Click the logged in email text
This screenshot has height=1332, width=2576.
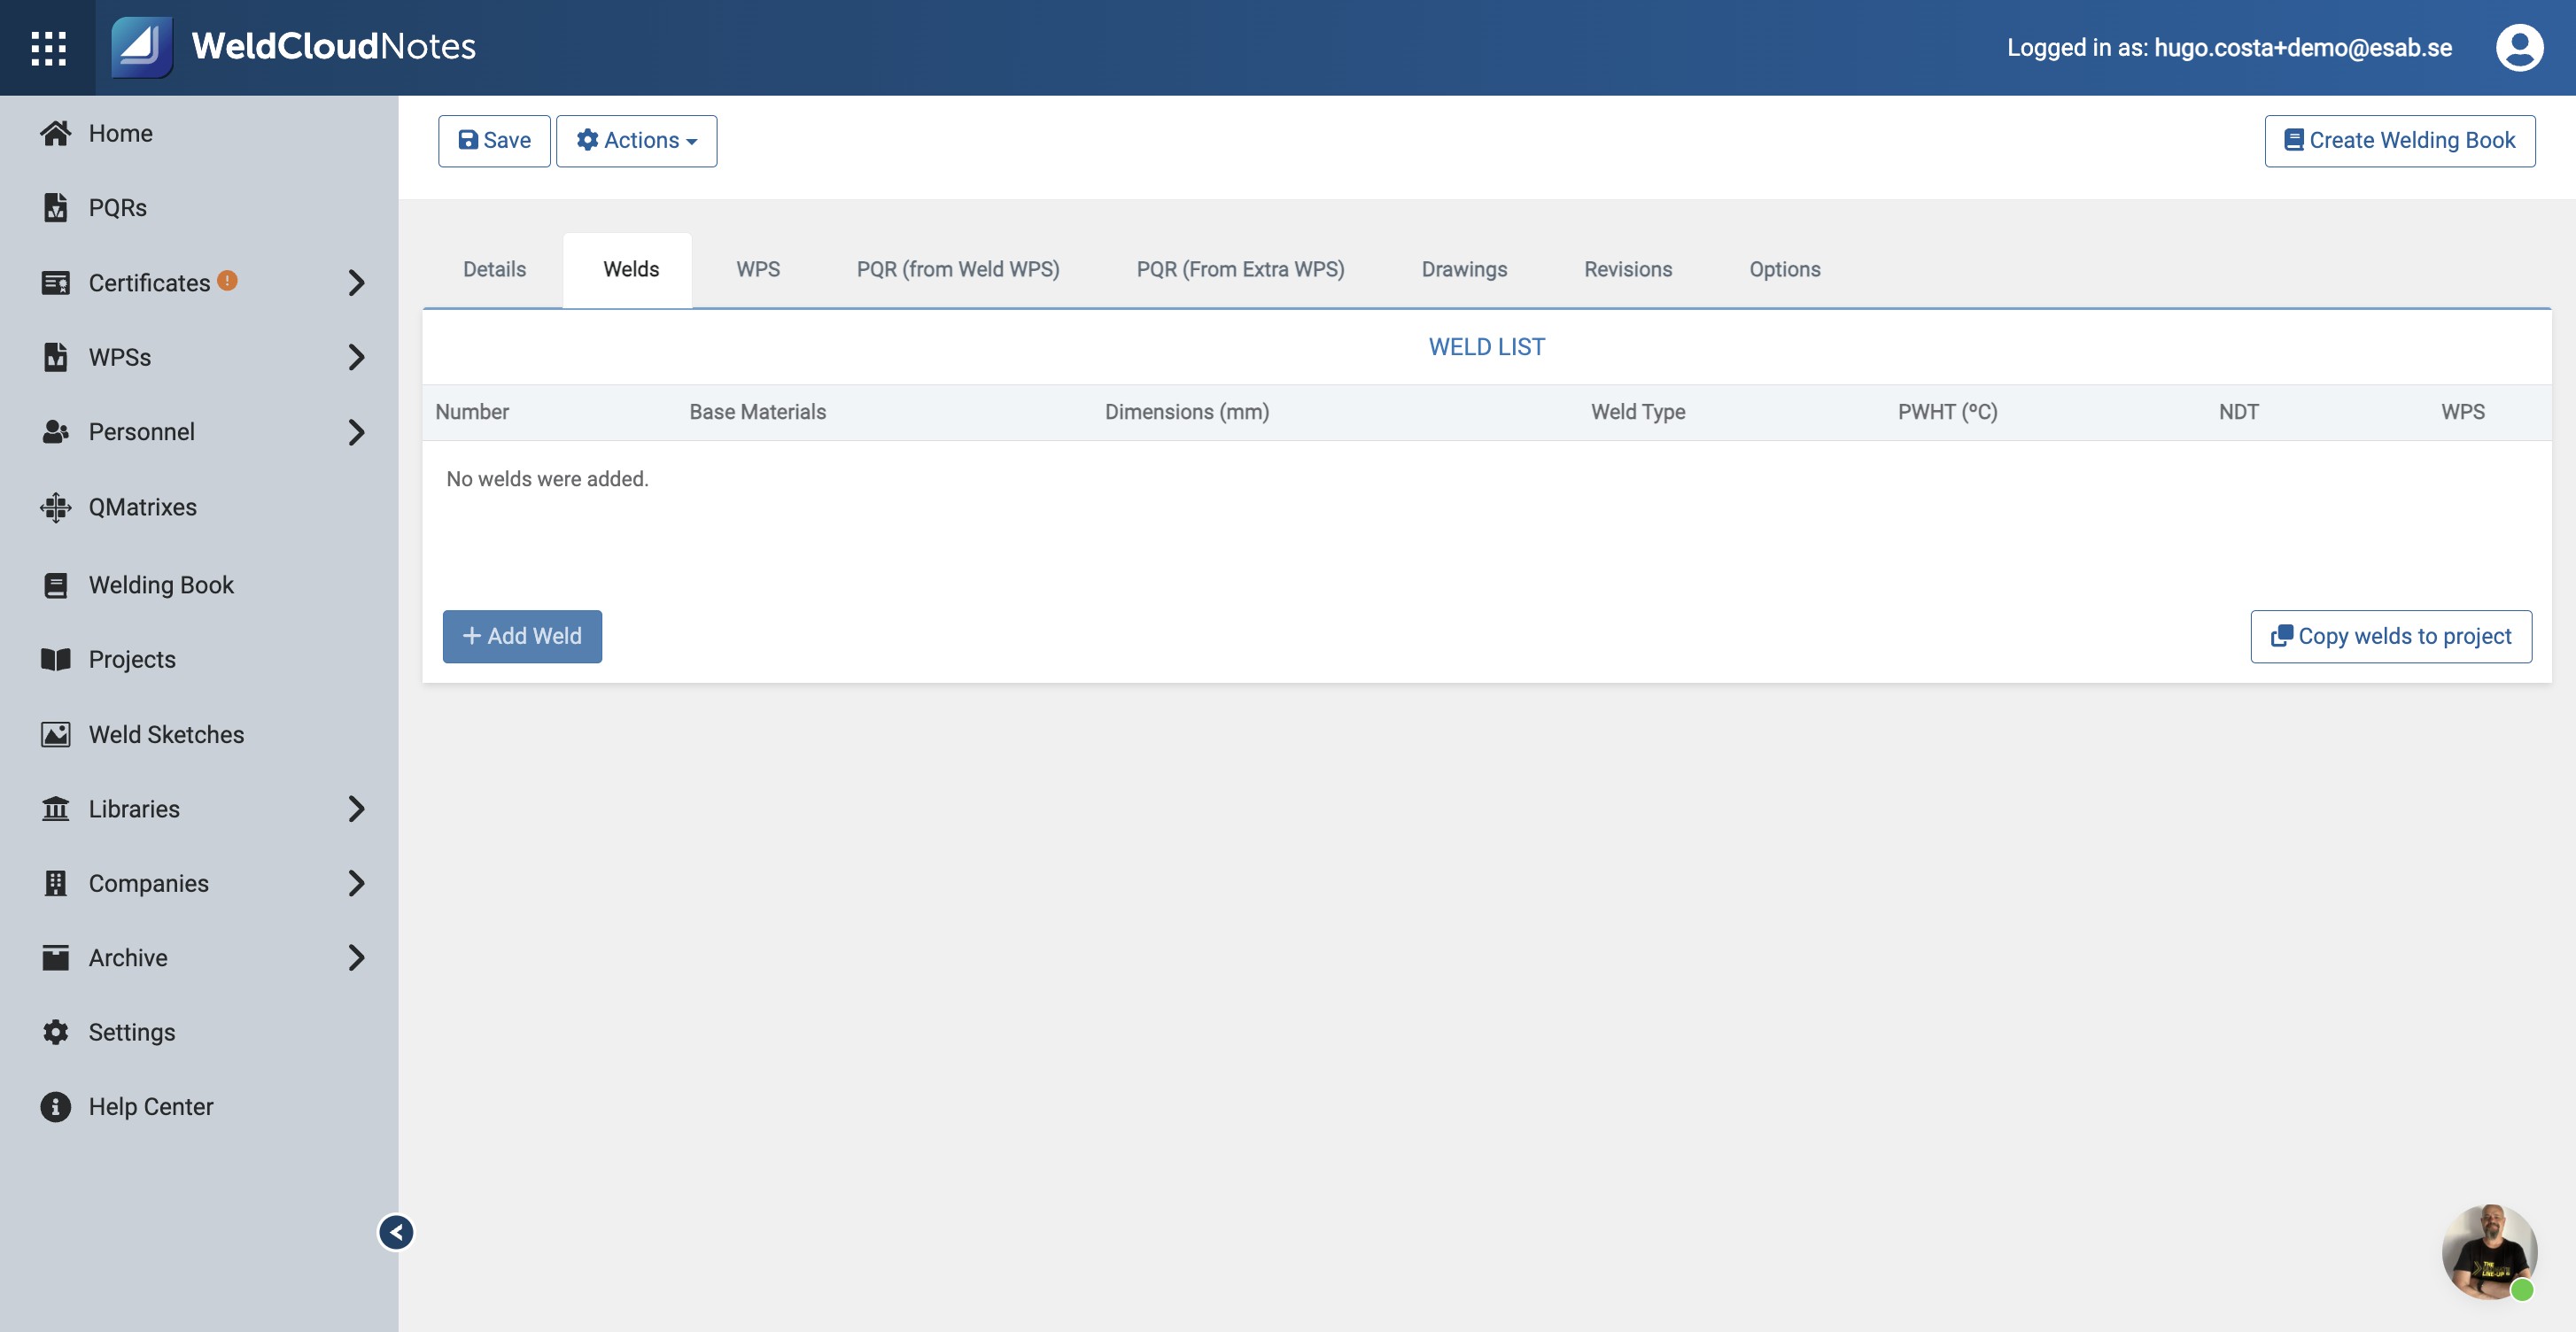tap(2302, 47)
